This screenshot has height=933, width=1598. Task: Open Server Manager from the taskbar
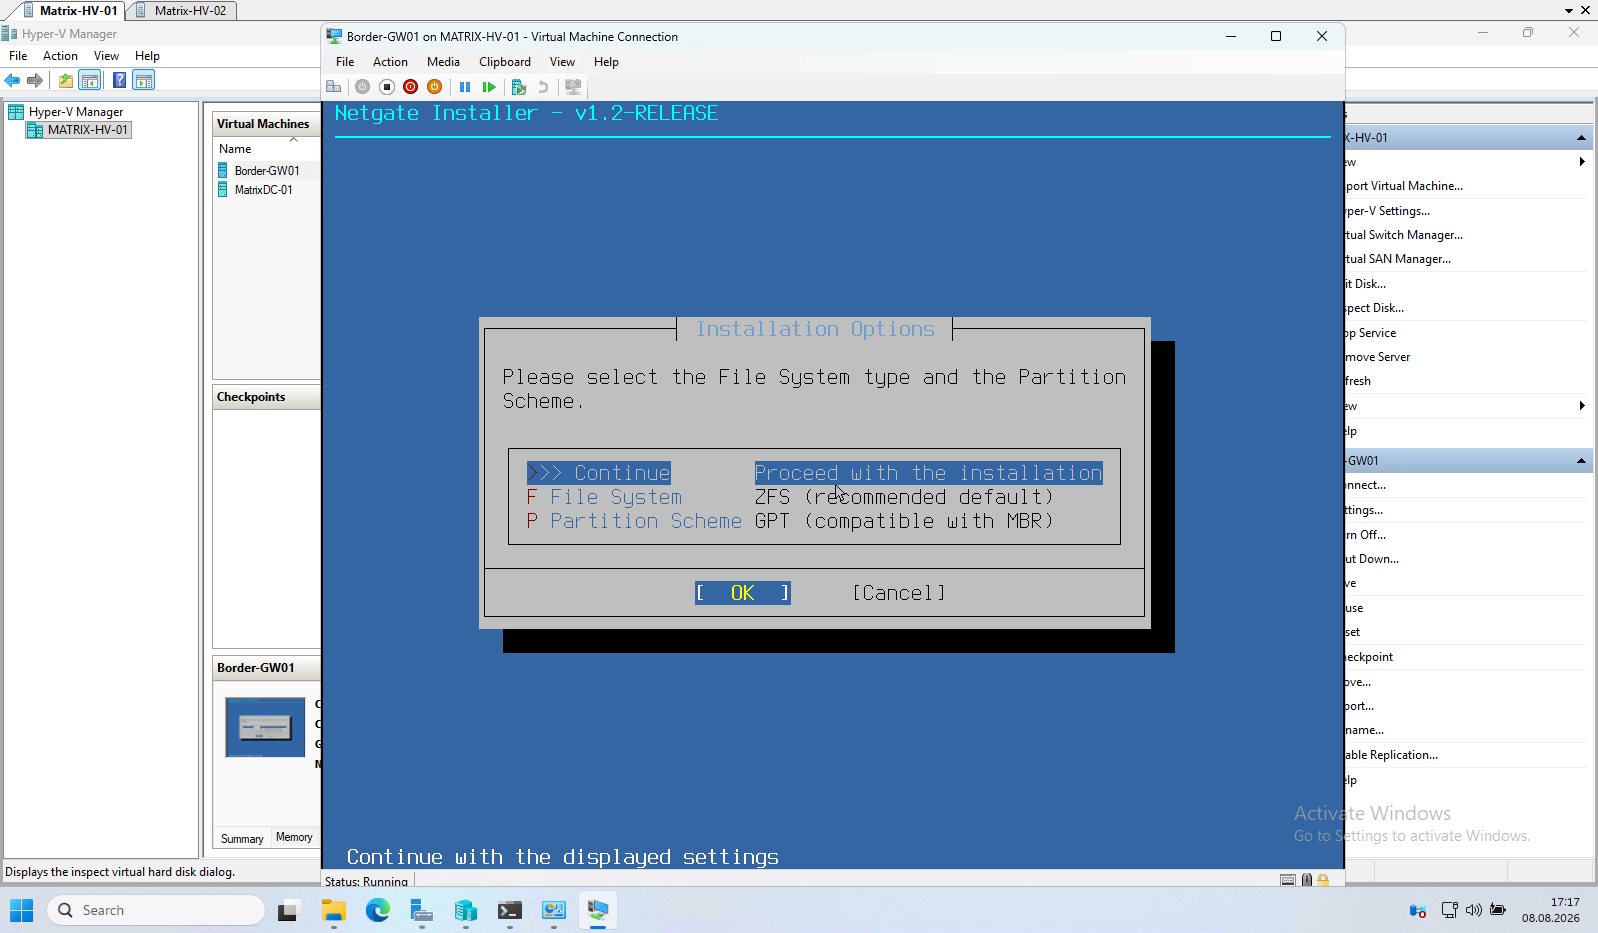point(421,910)
